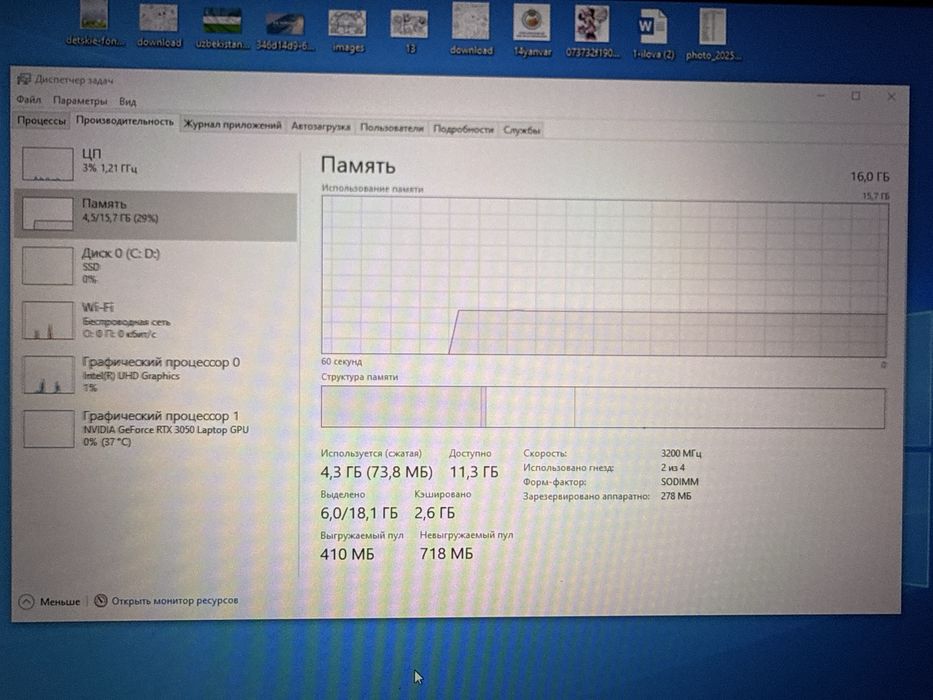Screen dimensions: 933x700
Task: Select the Wi-Fi performance item
Action: (x=156, y=320)
